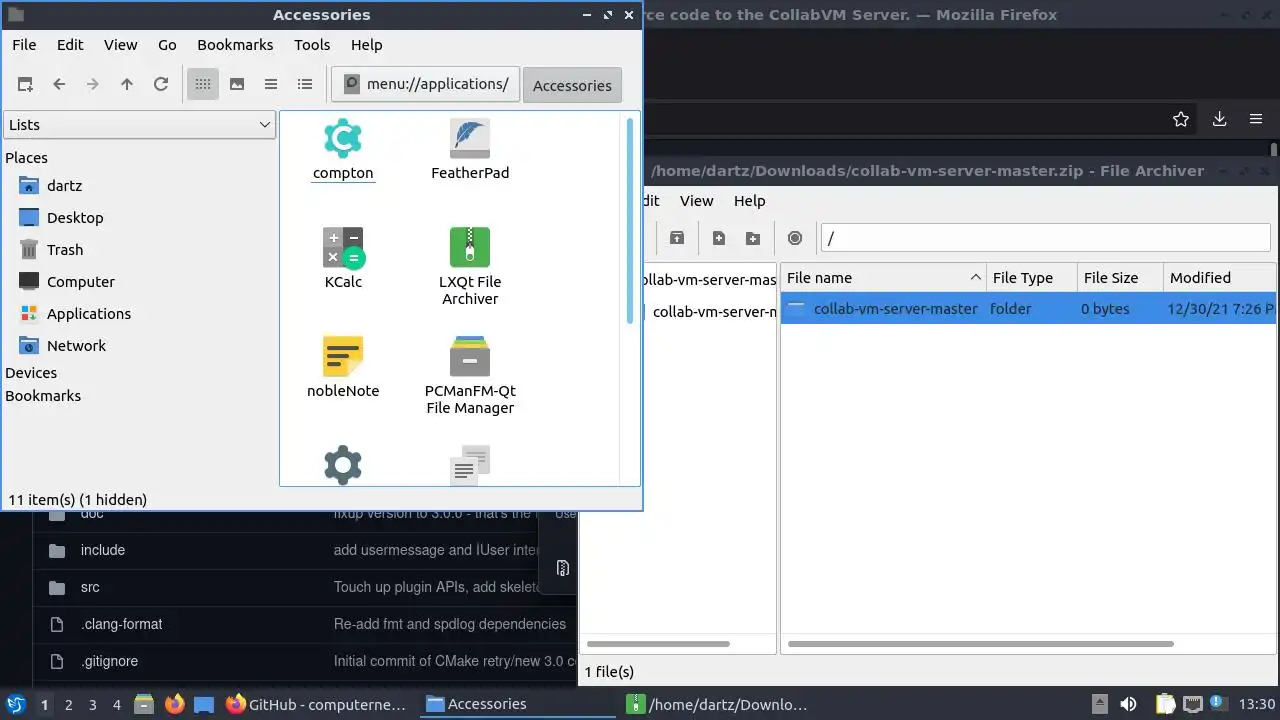Open the Go menu
This screenshot has width=1280, height=720.
pyautogui.click(x=167, y=45)
